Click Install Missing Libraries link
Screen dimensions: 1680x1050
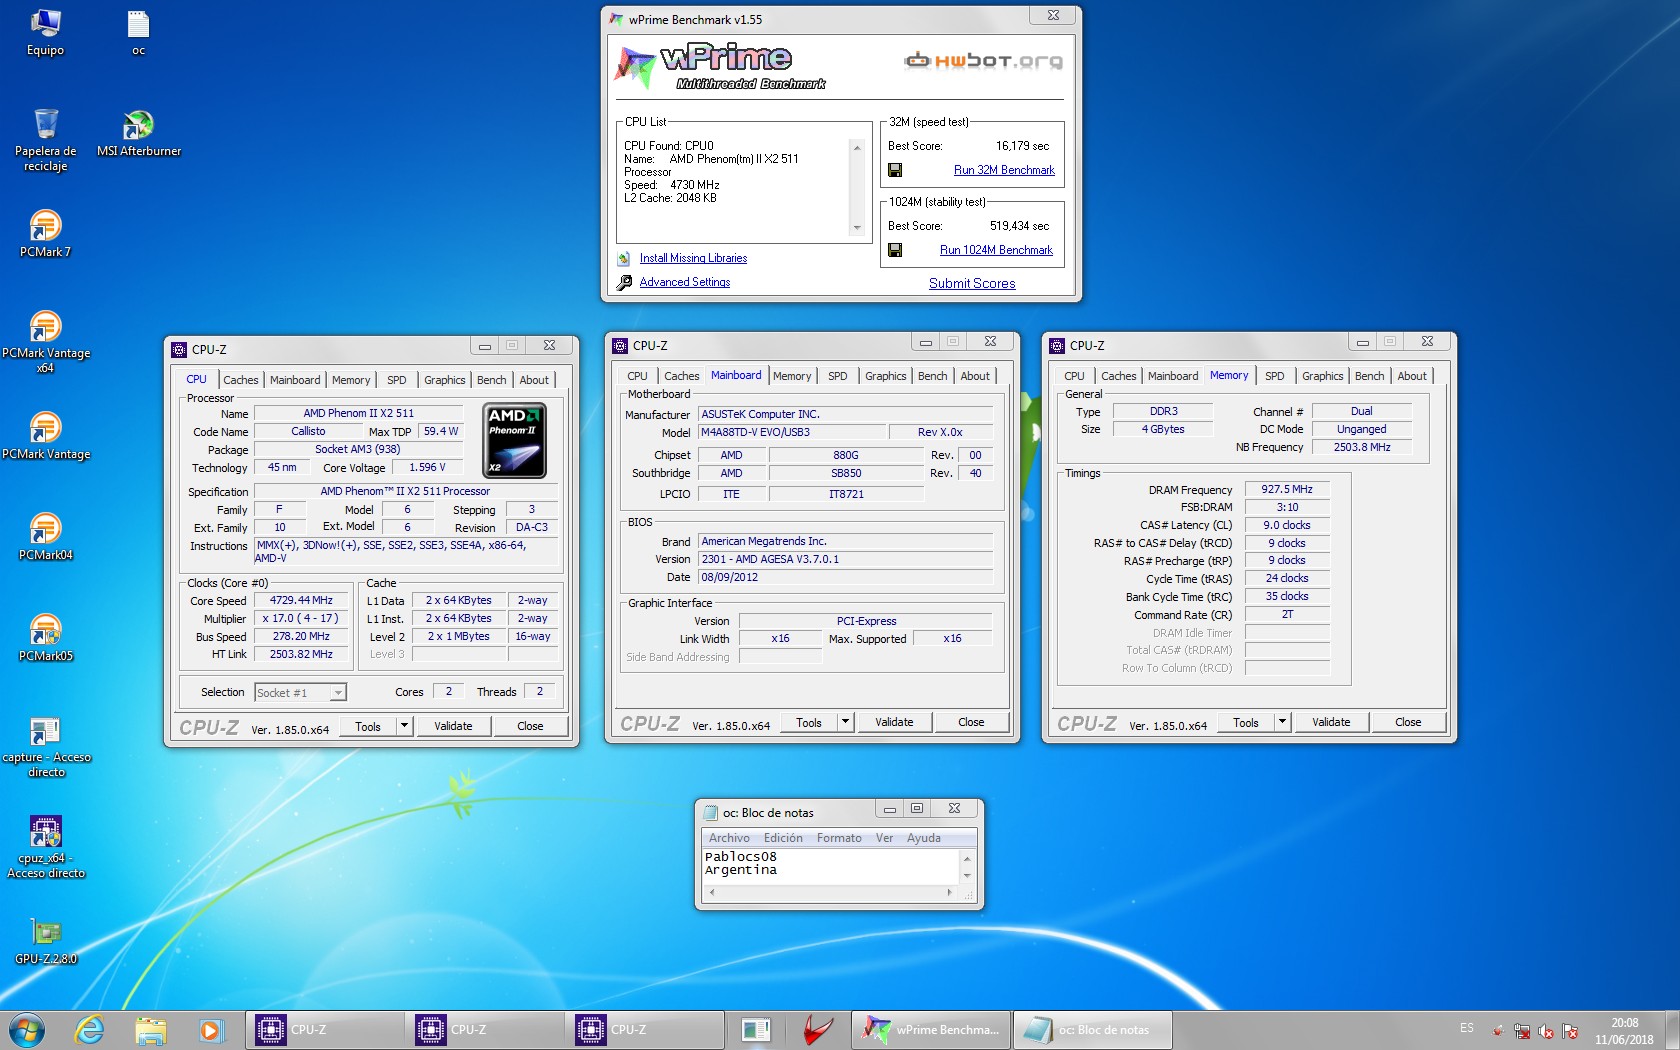[x=693, y=258]
